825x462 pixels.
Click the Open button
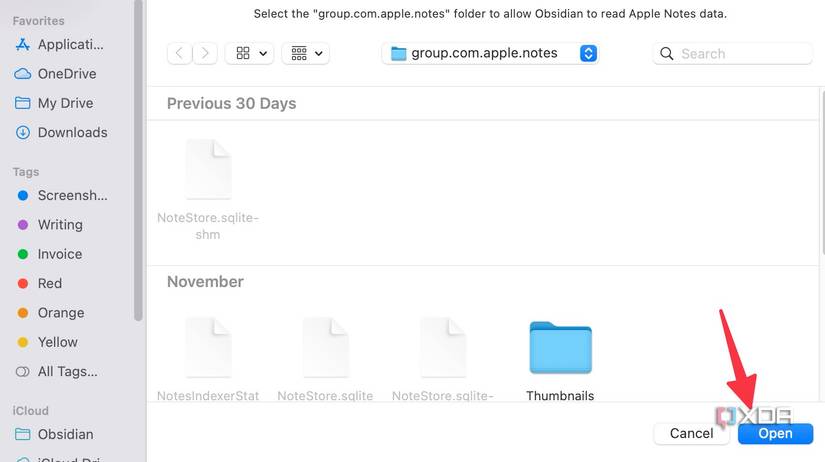(x=776, y=434)
